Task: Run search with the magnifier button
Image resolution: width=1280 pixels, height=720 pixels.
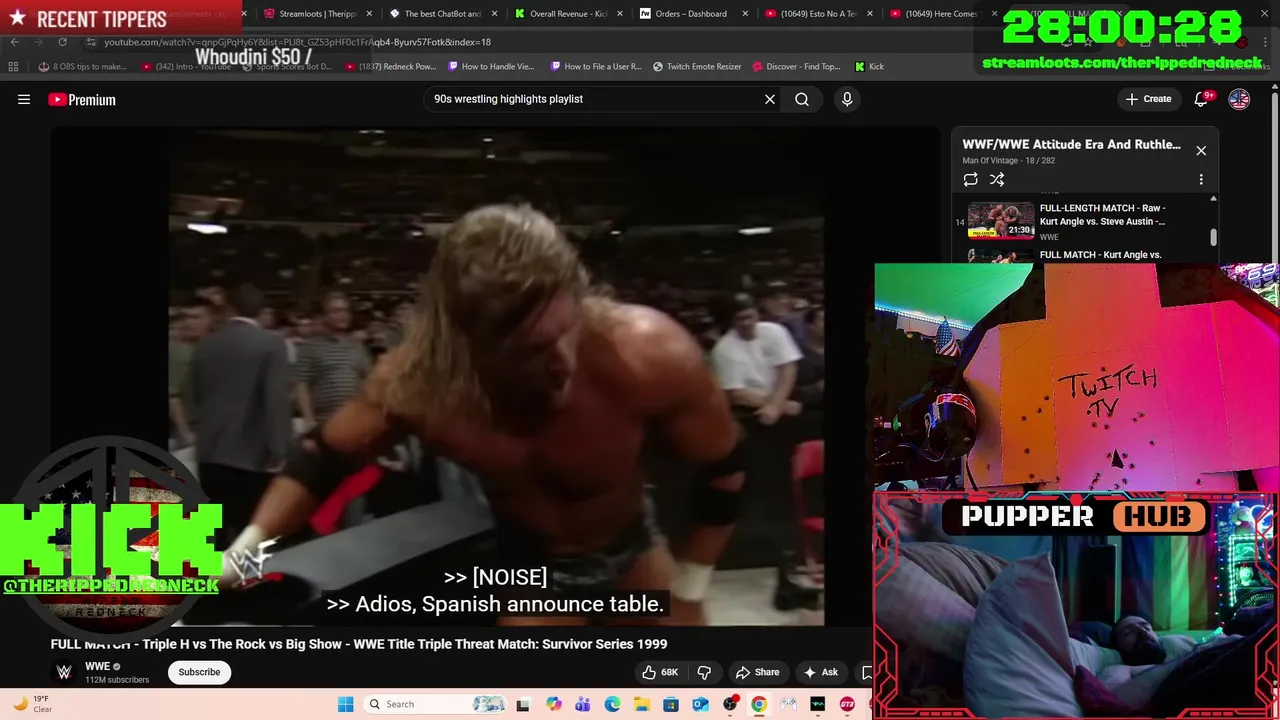Action: [802, 99]
